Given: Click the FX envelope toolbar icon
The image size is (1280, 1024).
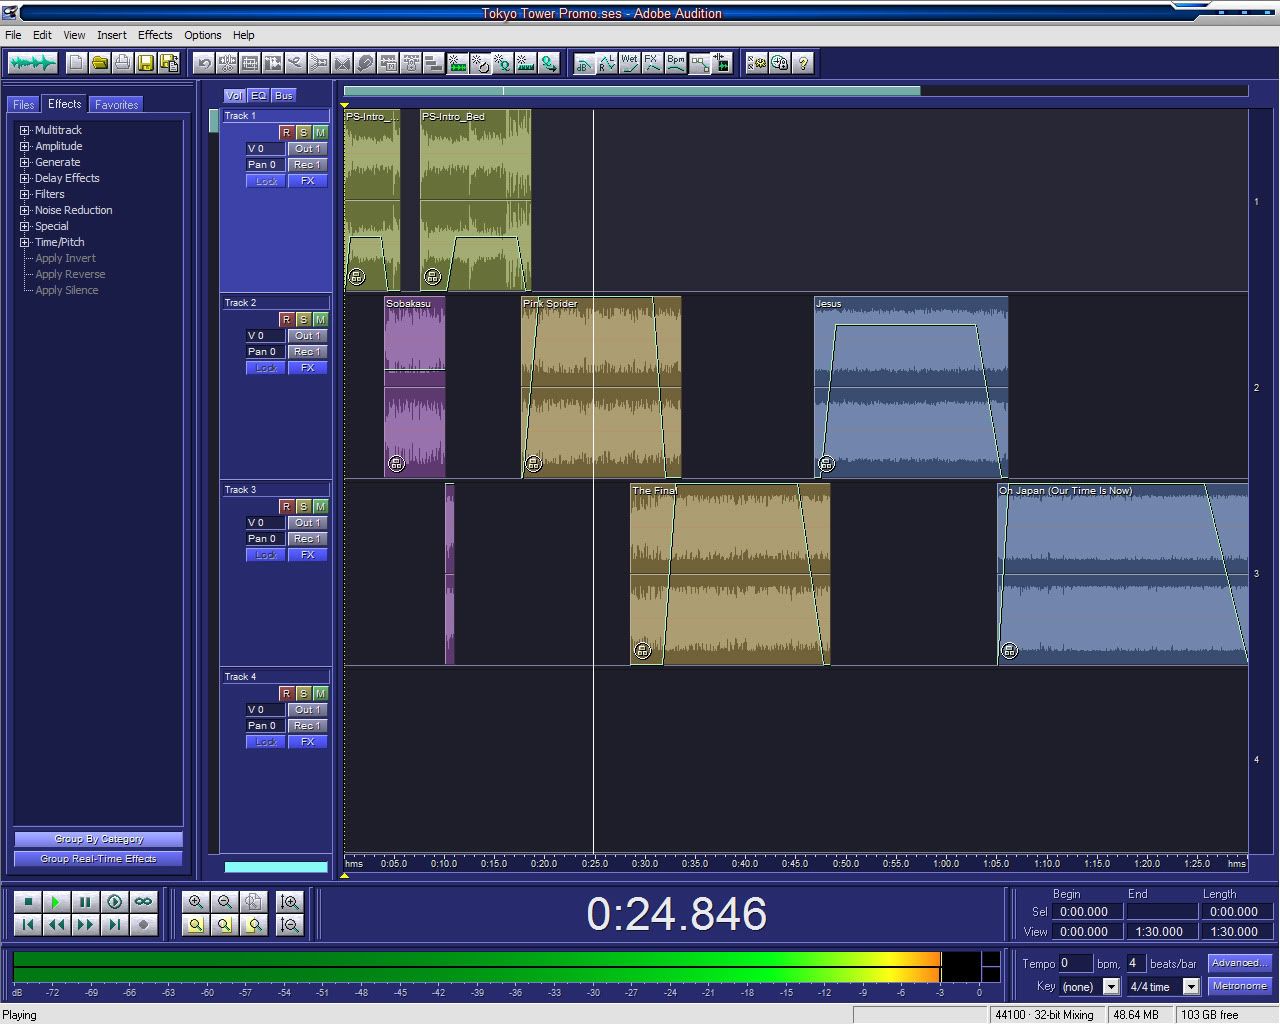Looking at the screenshot, I should (x=652, y=63).
